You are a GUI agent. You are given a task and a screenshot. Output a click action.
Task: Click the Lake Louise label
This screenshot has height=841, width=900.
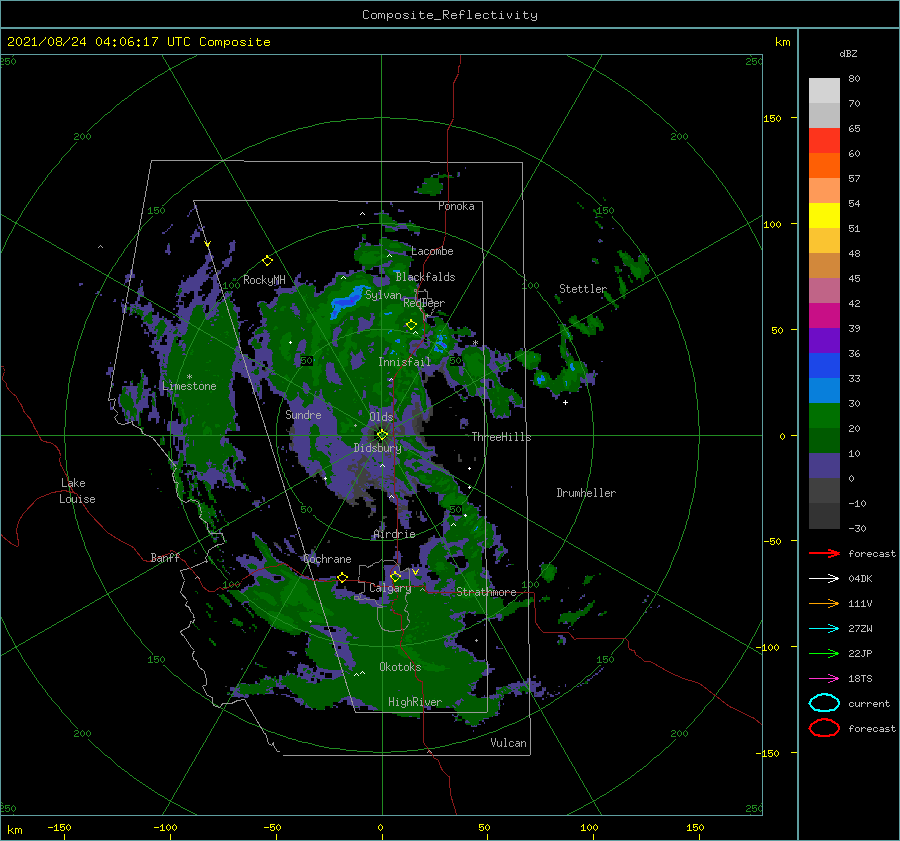tap(77, 491)
